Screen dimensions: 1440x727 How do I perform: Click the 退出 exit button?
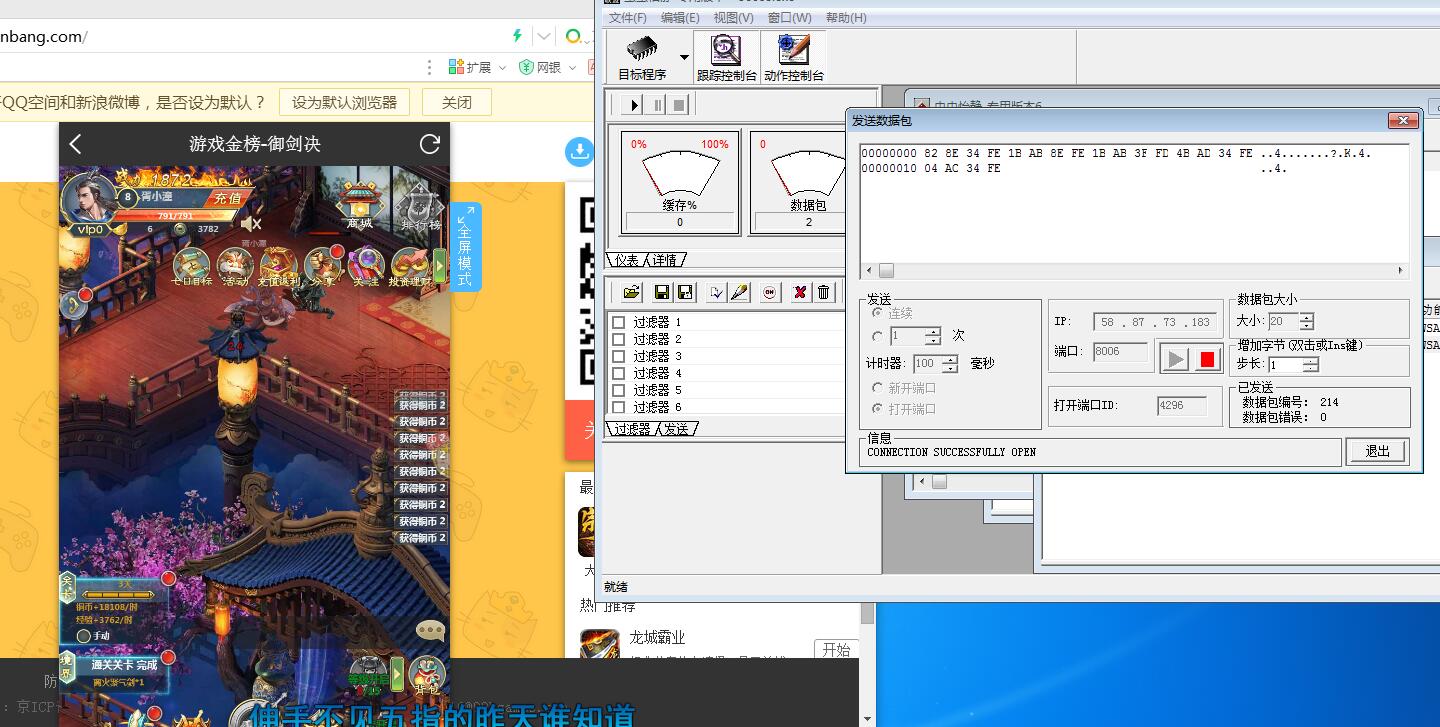1377,452
